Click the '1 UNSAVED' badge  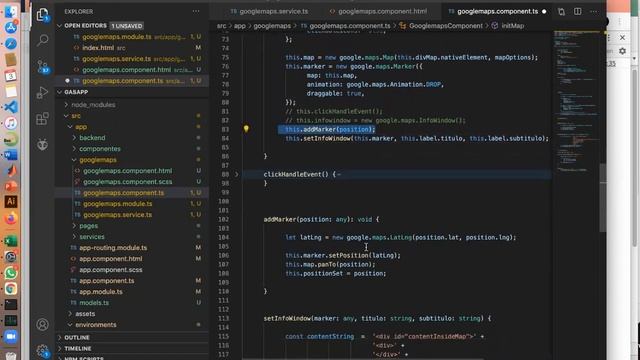tap(127, 26)
